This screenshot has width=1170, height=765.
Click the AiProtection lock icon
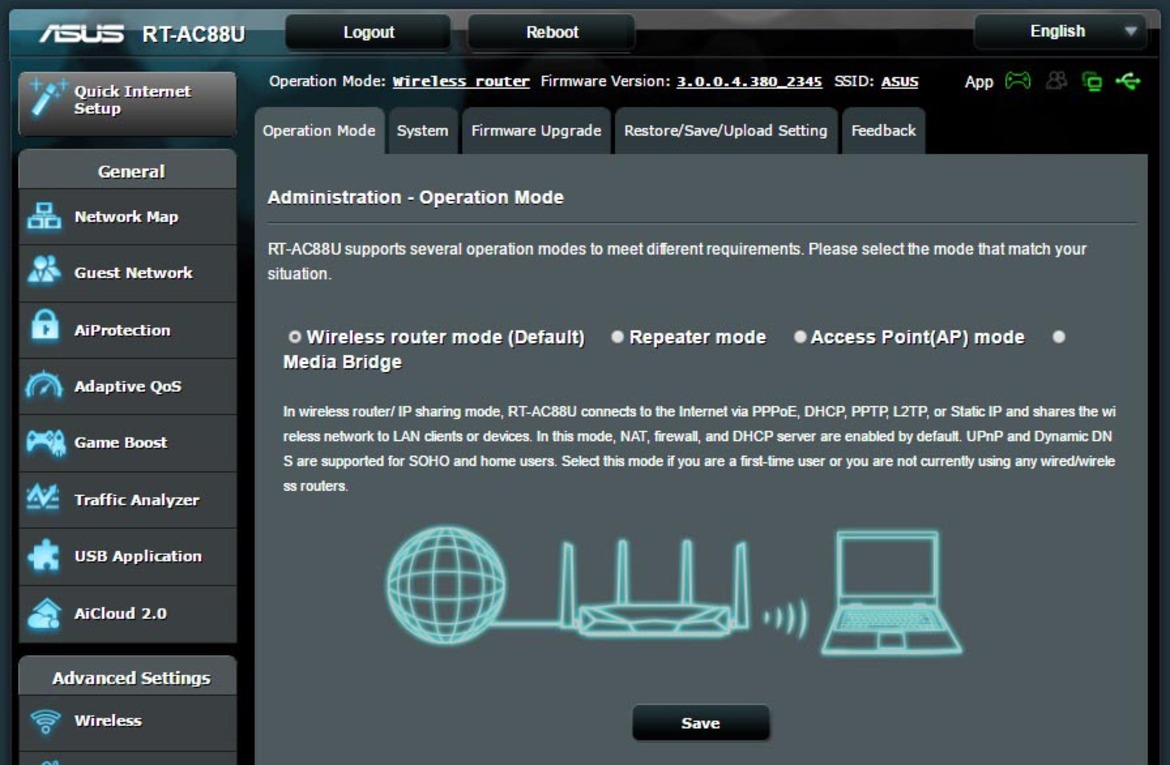coord(45,326)
